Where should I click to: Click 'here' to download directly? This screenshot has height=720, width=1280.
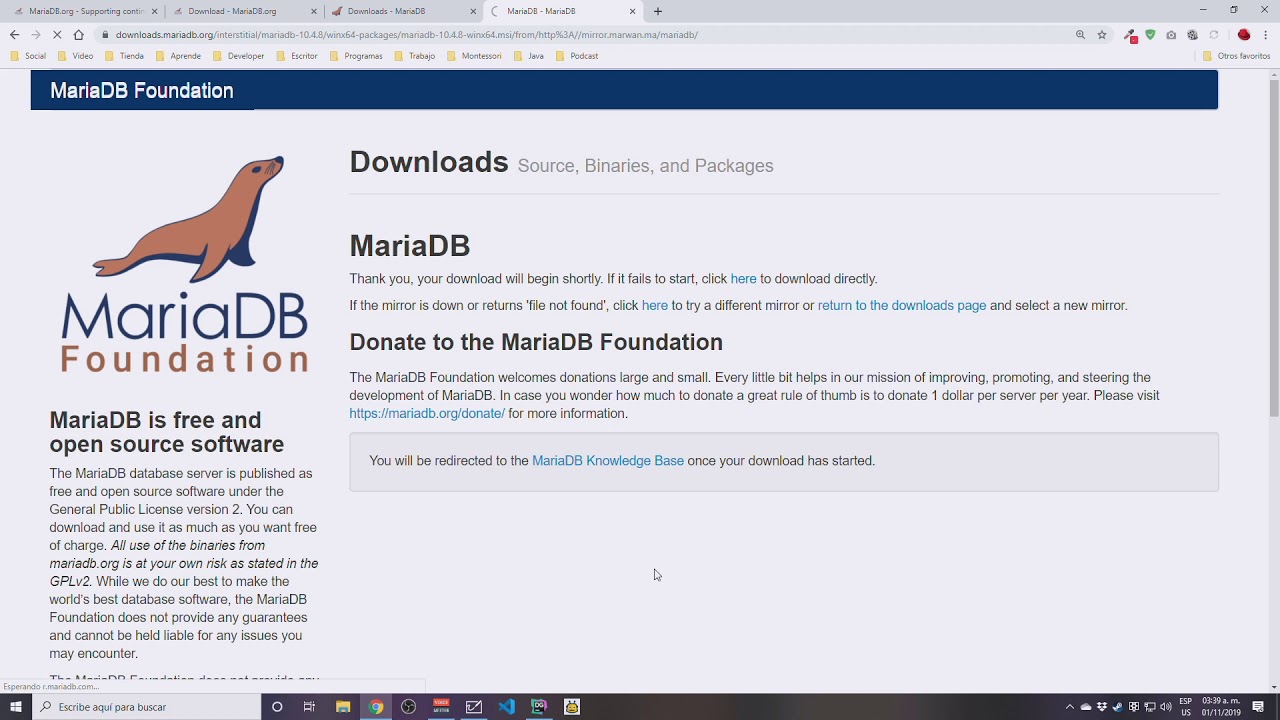tap(743, 279)
